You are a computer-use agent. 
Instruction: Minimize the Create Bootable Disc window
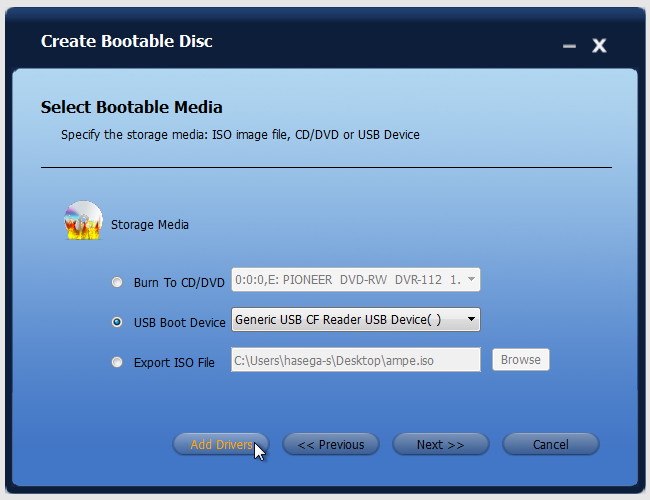tap(569, 46)
